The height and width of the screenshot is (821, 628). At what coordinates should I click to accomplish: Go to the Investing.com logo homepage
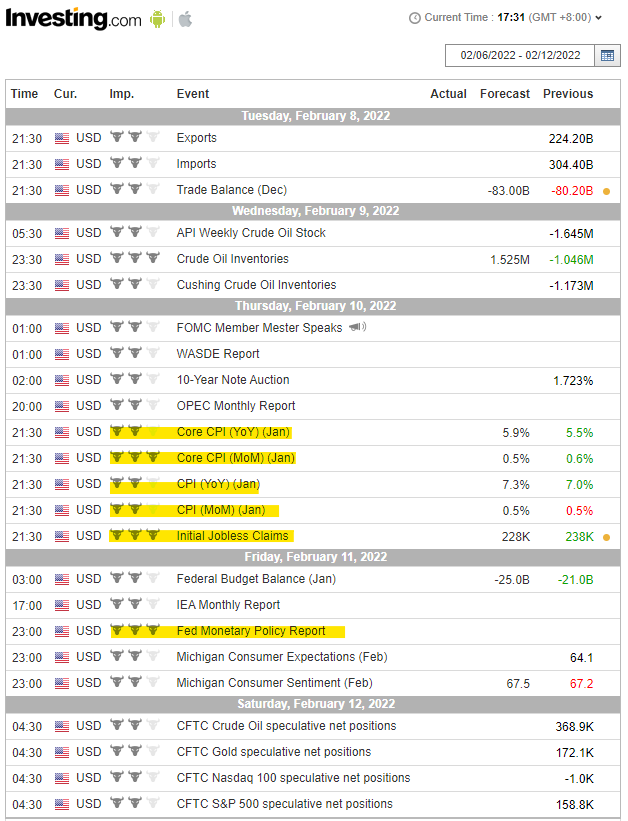[x=73, y=19]
